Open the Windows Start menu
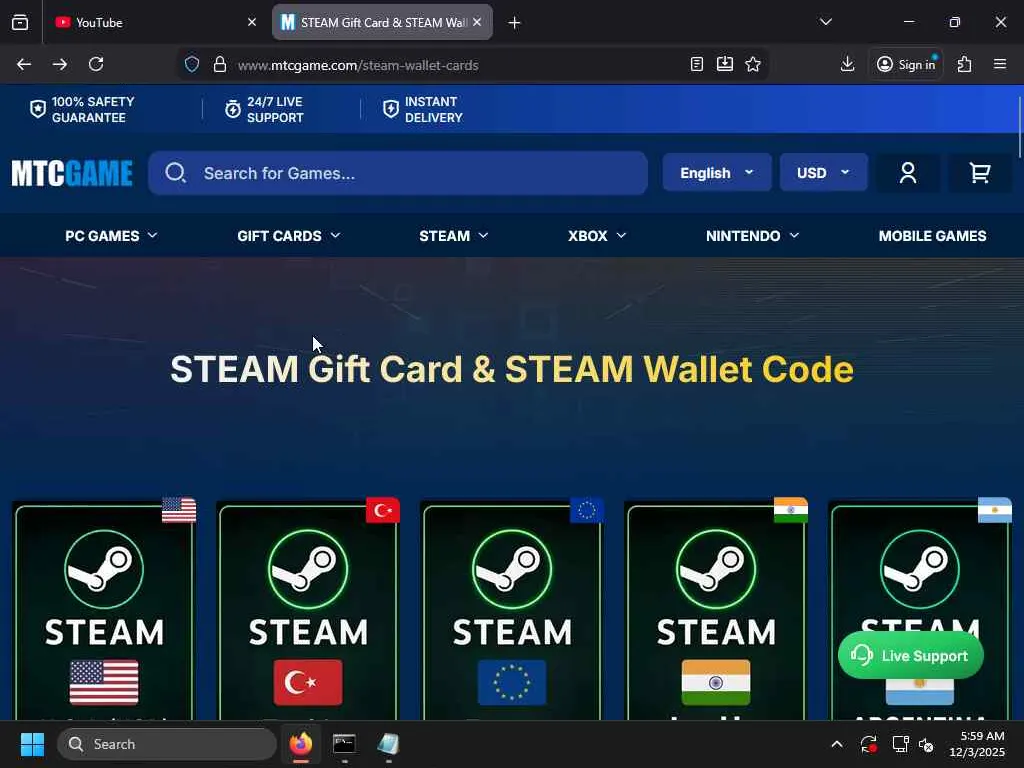 [32, 744]
